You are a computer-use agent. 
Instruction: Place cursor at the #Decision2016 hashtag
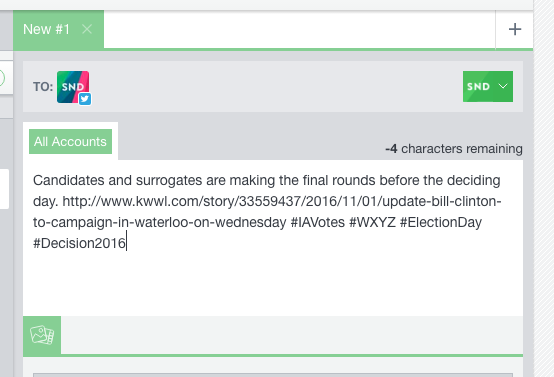coord(79,243)
